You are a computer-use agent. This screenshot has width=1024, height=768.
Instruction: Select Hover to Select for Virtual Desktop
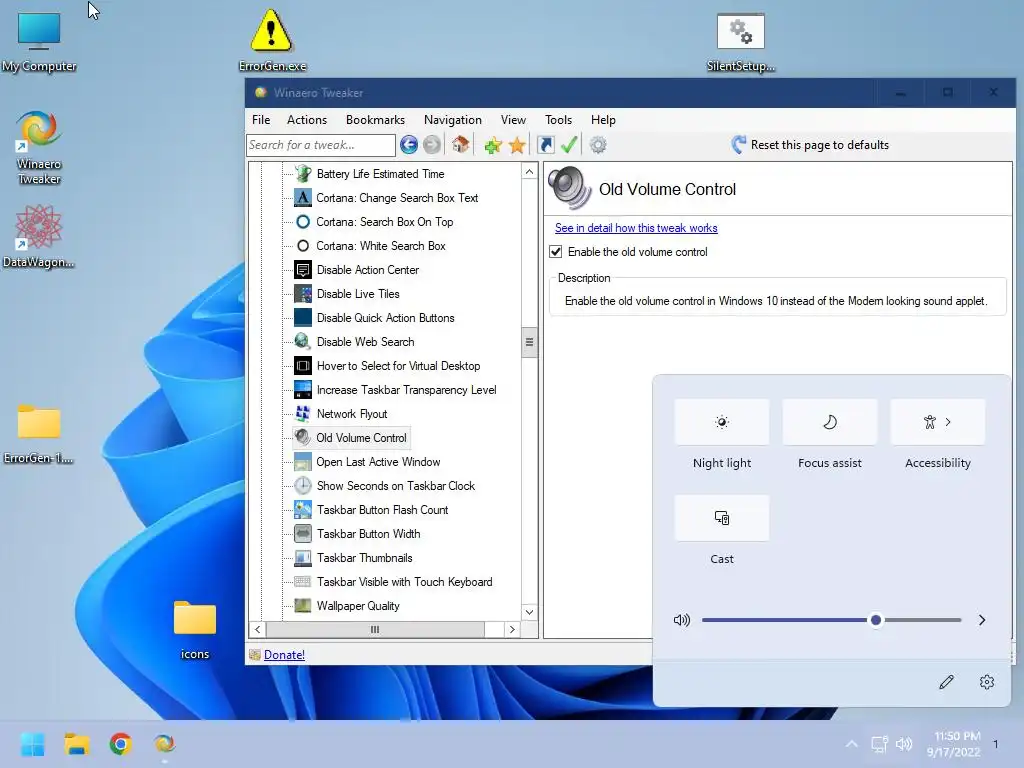(x=398, y=366)
